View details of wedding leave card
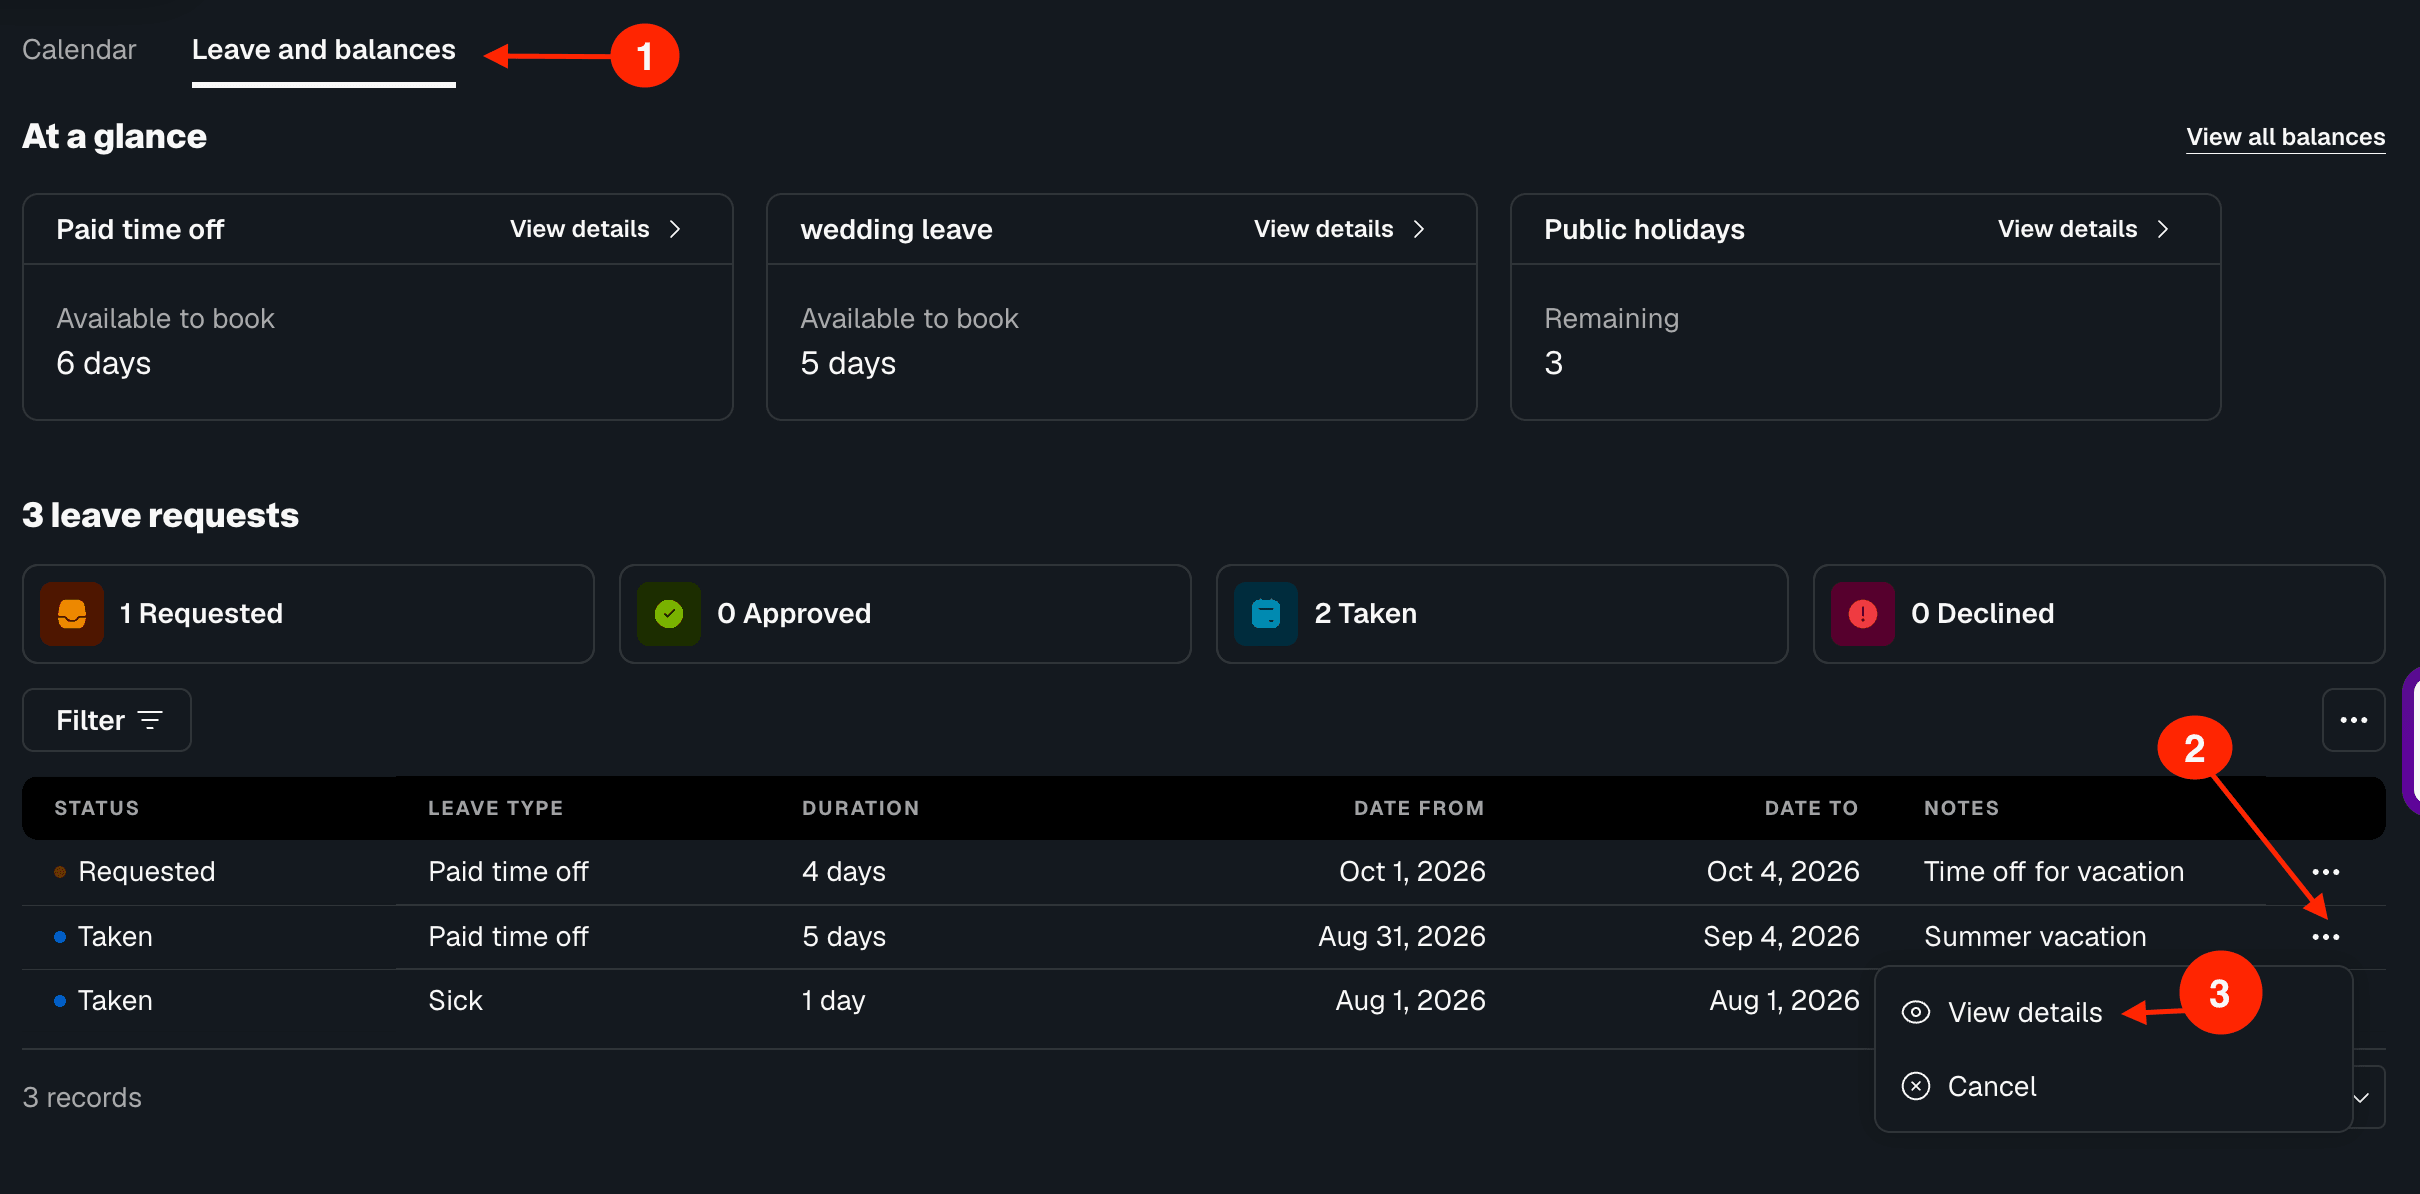The height and width of the screenshot is (1194, 2420). (x=1339, y=229)
